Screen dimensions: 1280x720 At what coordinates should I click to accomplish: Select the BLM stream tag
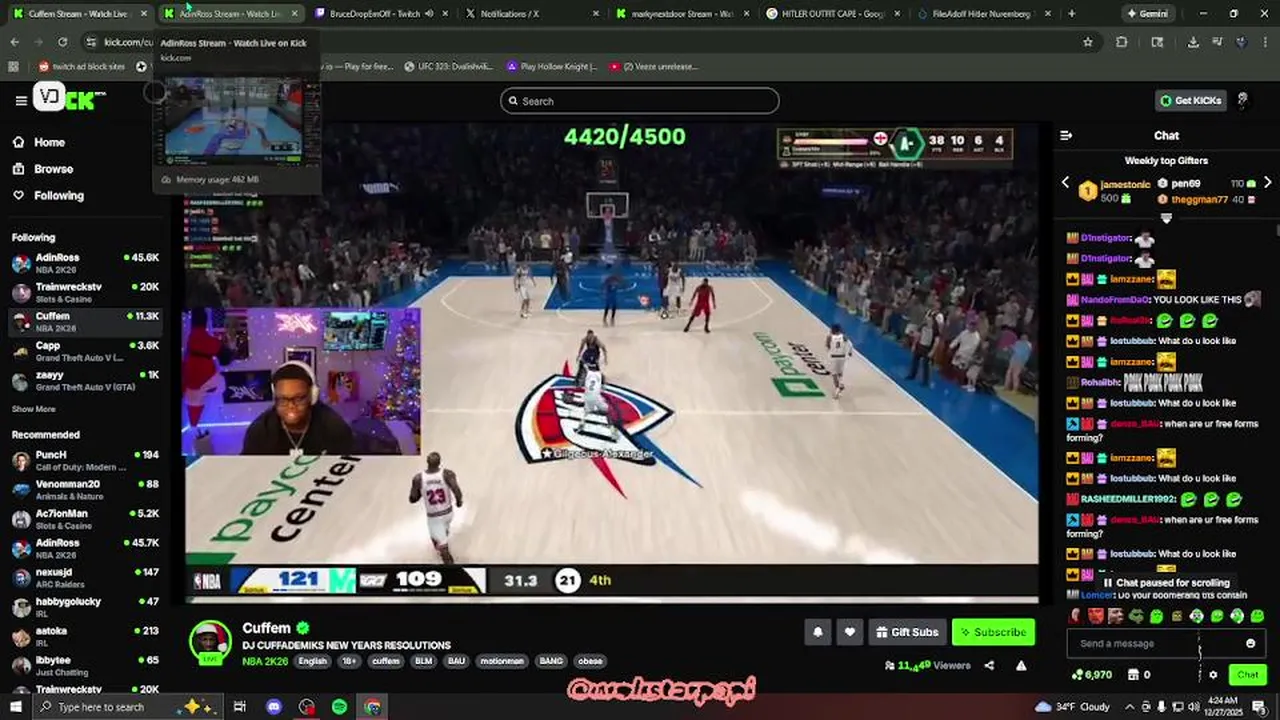pyautogui.click(x=421, y=661)
